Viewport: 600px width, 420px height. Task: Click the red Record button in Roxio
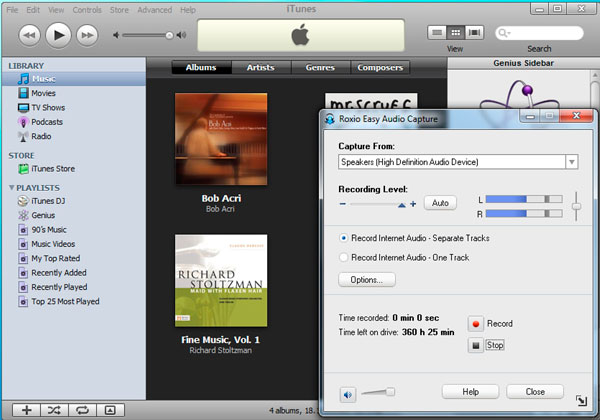476,324
